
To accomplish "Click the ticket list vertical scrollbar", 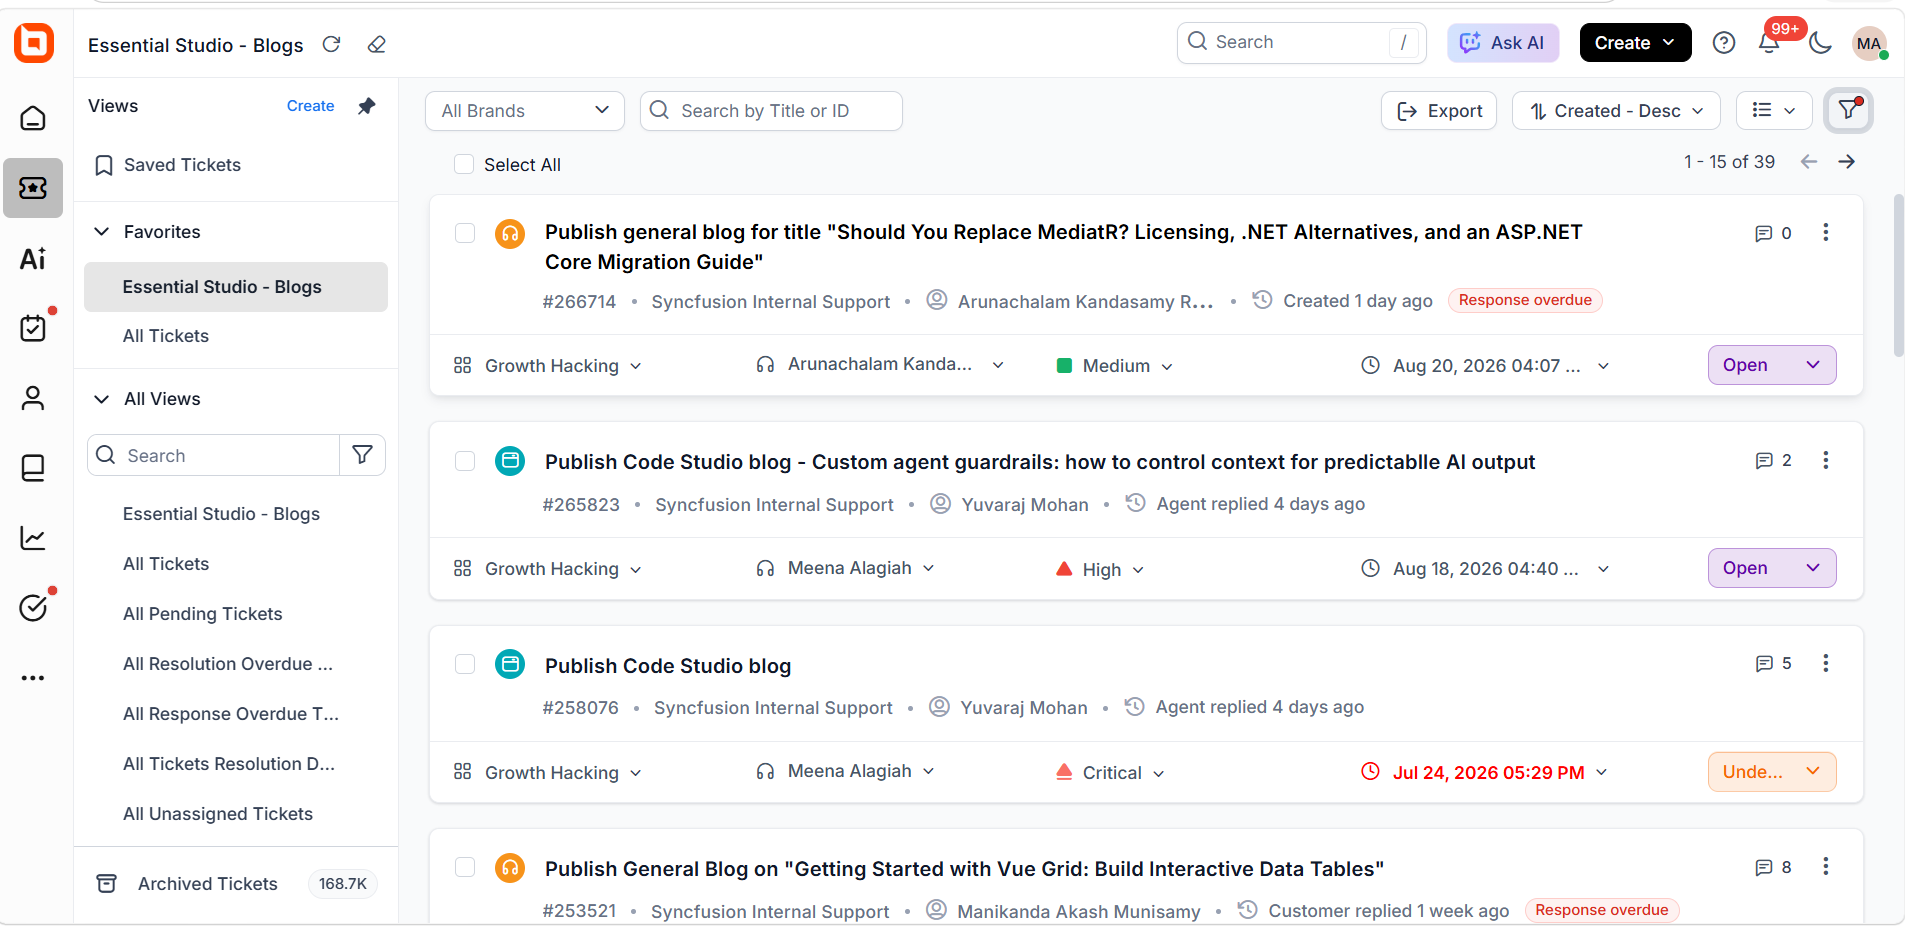I will (x=1899, y=275).
